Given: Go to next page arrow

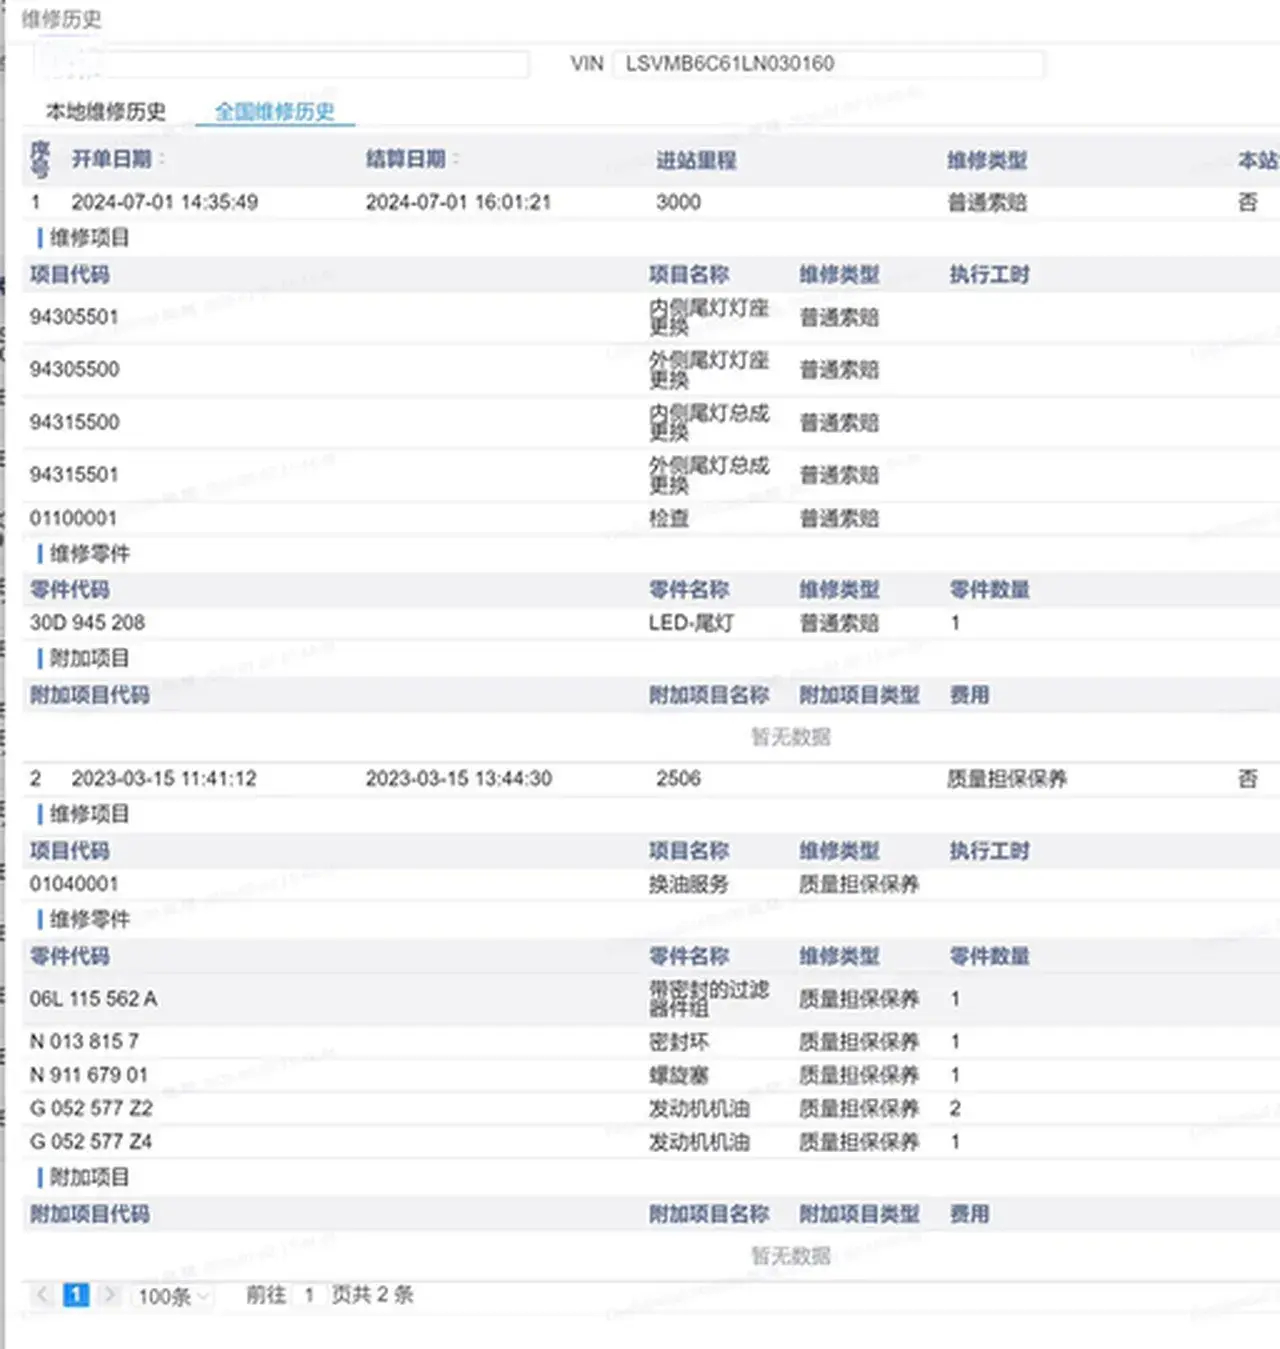Looking at the screenshot, I should point(110,1295).
